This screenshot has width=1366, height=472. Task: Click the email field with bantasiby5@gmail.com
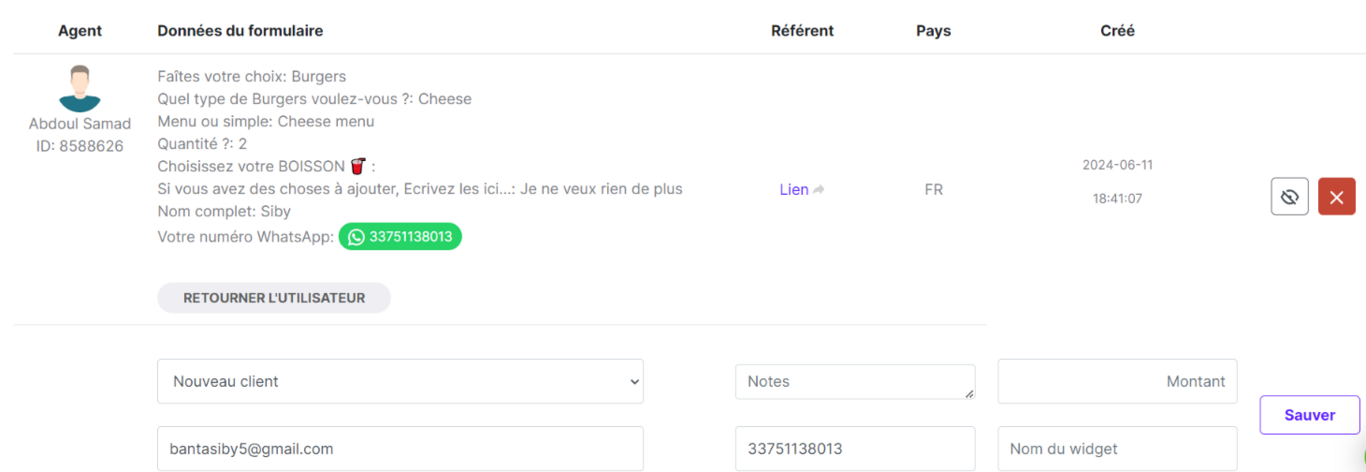point(400,449)
